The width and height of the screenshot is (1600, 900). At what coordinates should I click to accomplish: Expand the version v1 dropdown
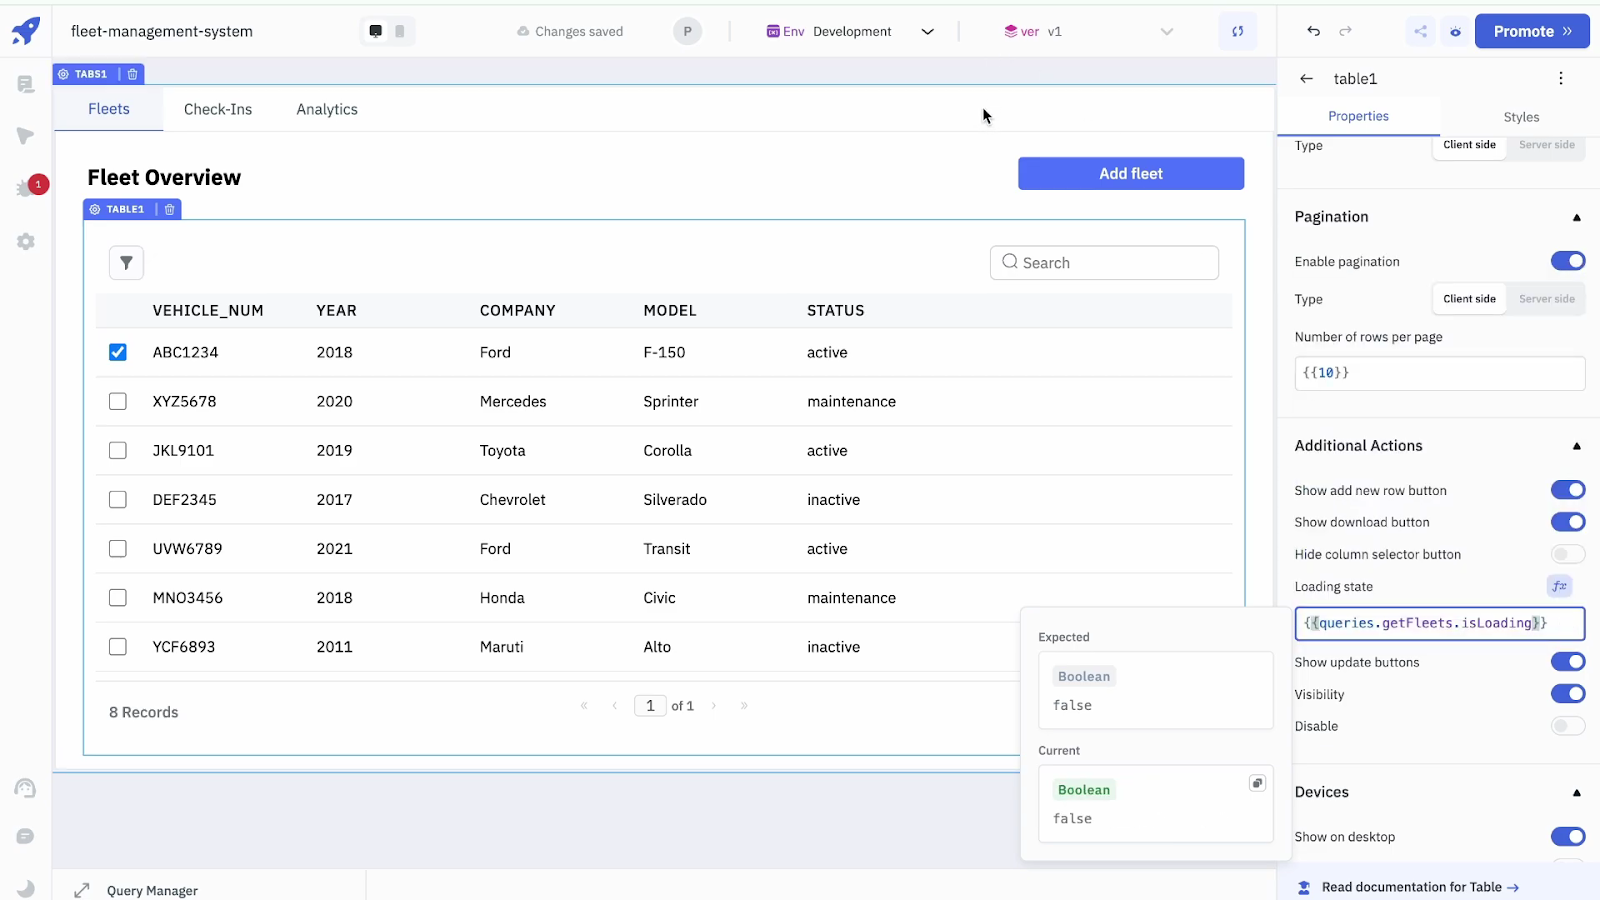click(x=1166, y=31)
